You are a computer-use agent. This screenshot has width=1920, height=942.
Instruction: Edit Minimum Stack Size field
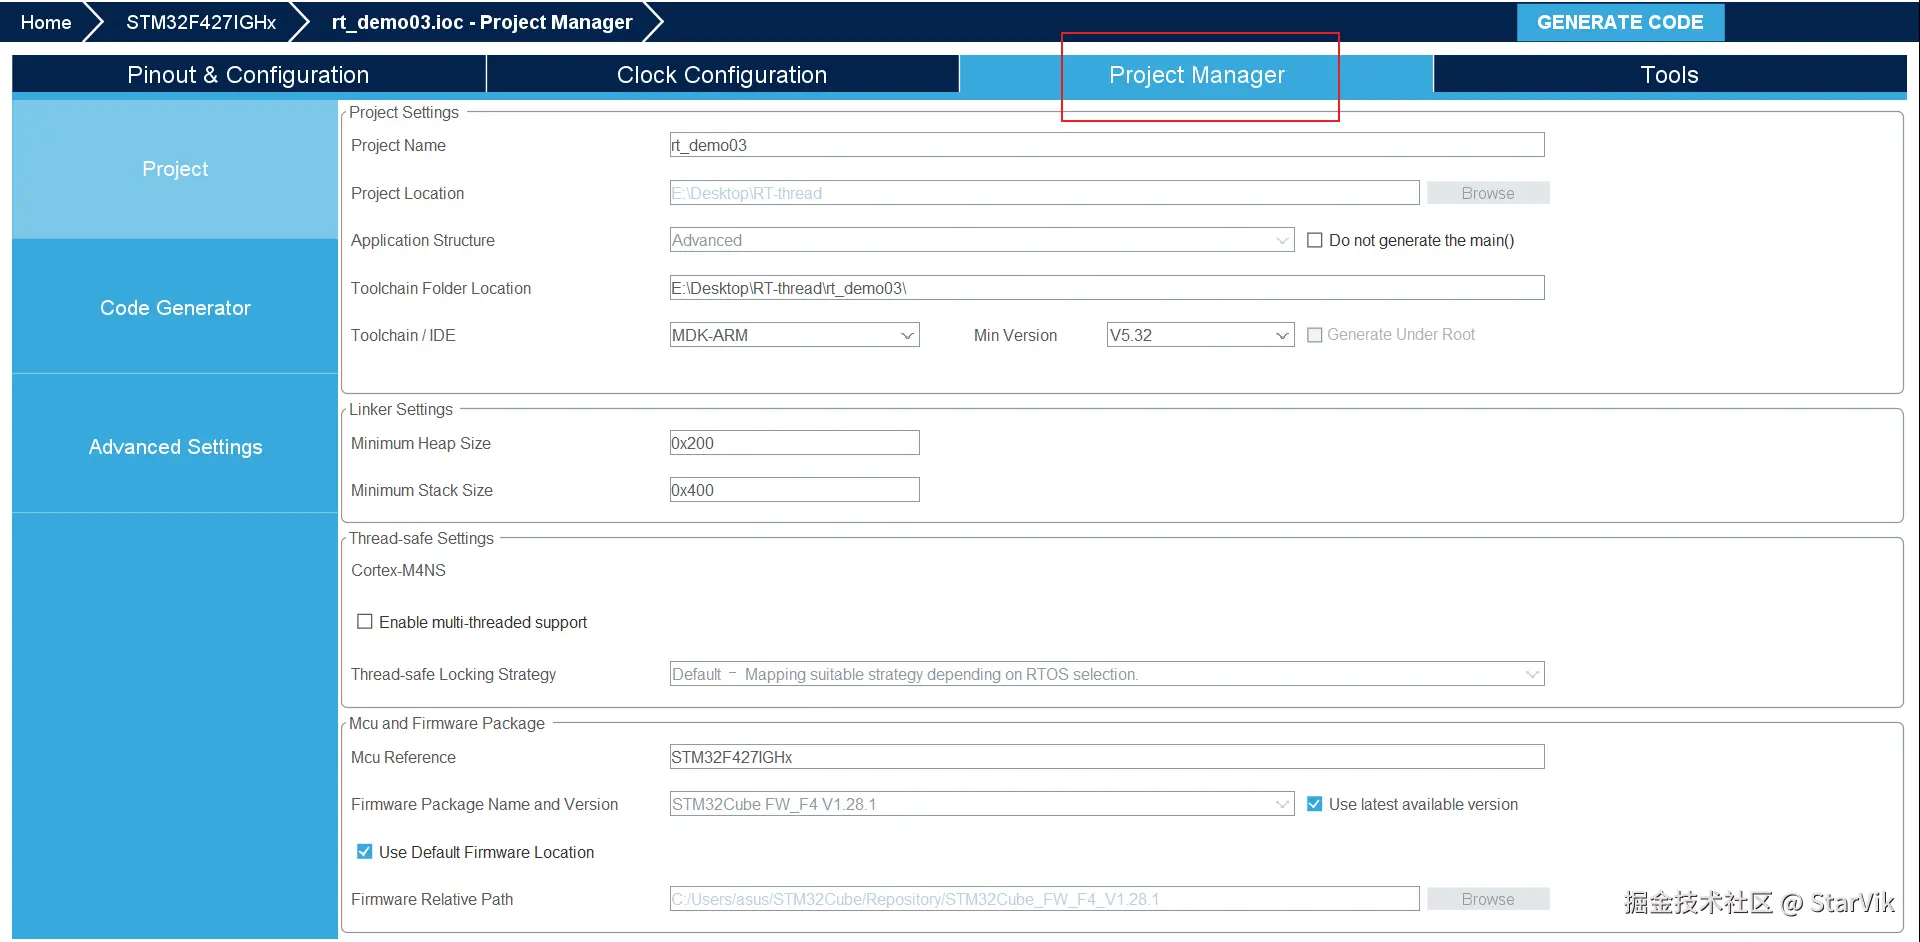(x=794, y=490)
